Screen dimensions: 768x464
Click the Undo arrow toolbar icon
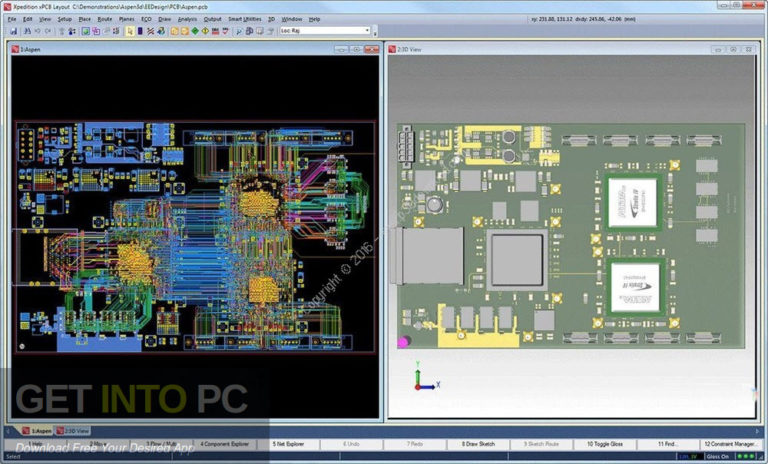[x=37, y=31]
